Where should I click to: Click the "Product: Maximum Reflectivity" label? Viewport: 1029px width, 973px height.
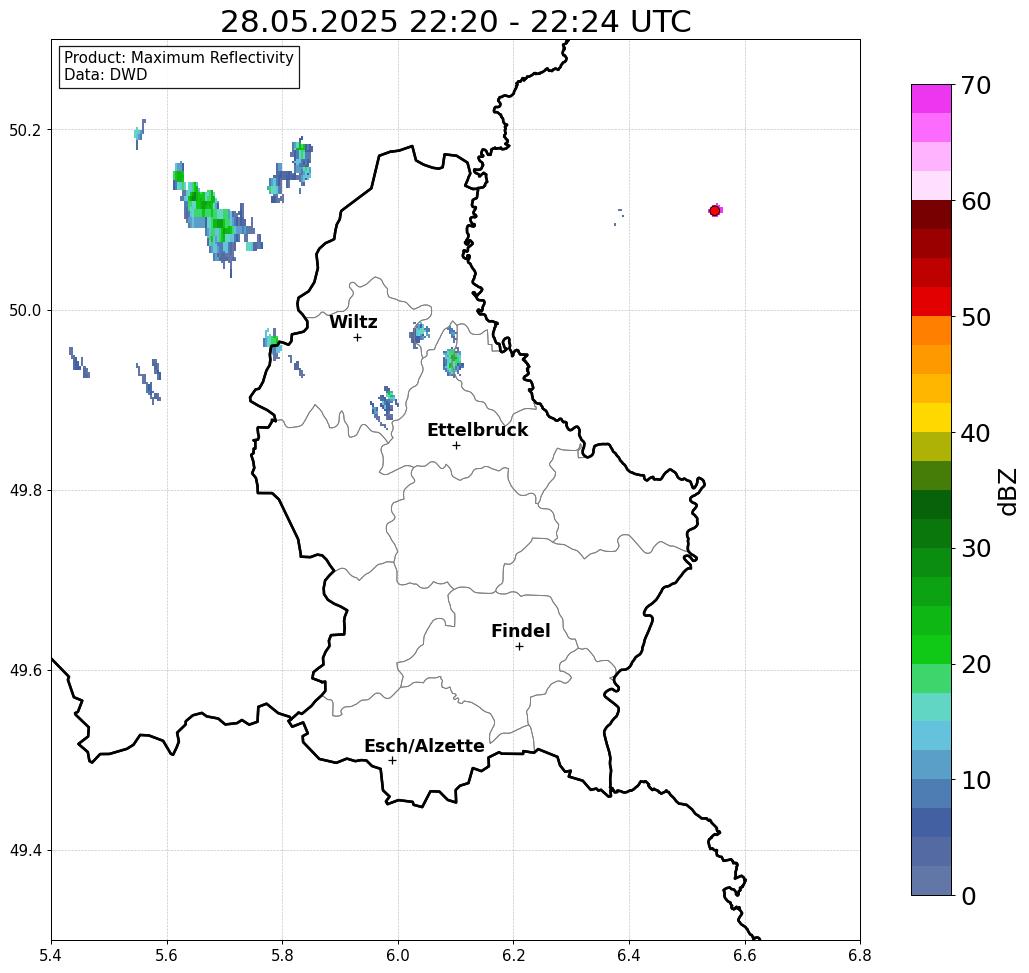pos(178,58)
